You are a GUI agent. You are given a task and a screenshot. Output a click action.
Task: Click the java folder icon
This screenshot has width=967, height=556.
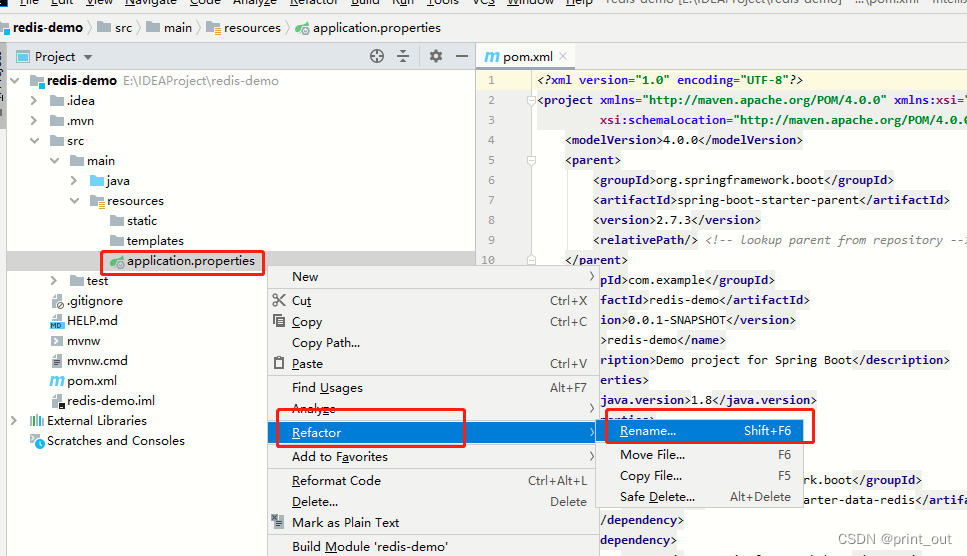[x=97, y=181]
